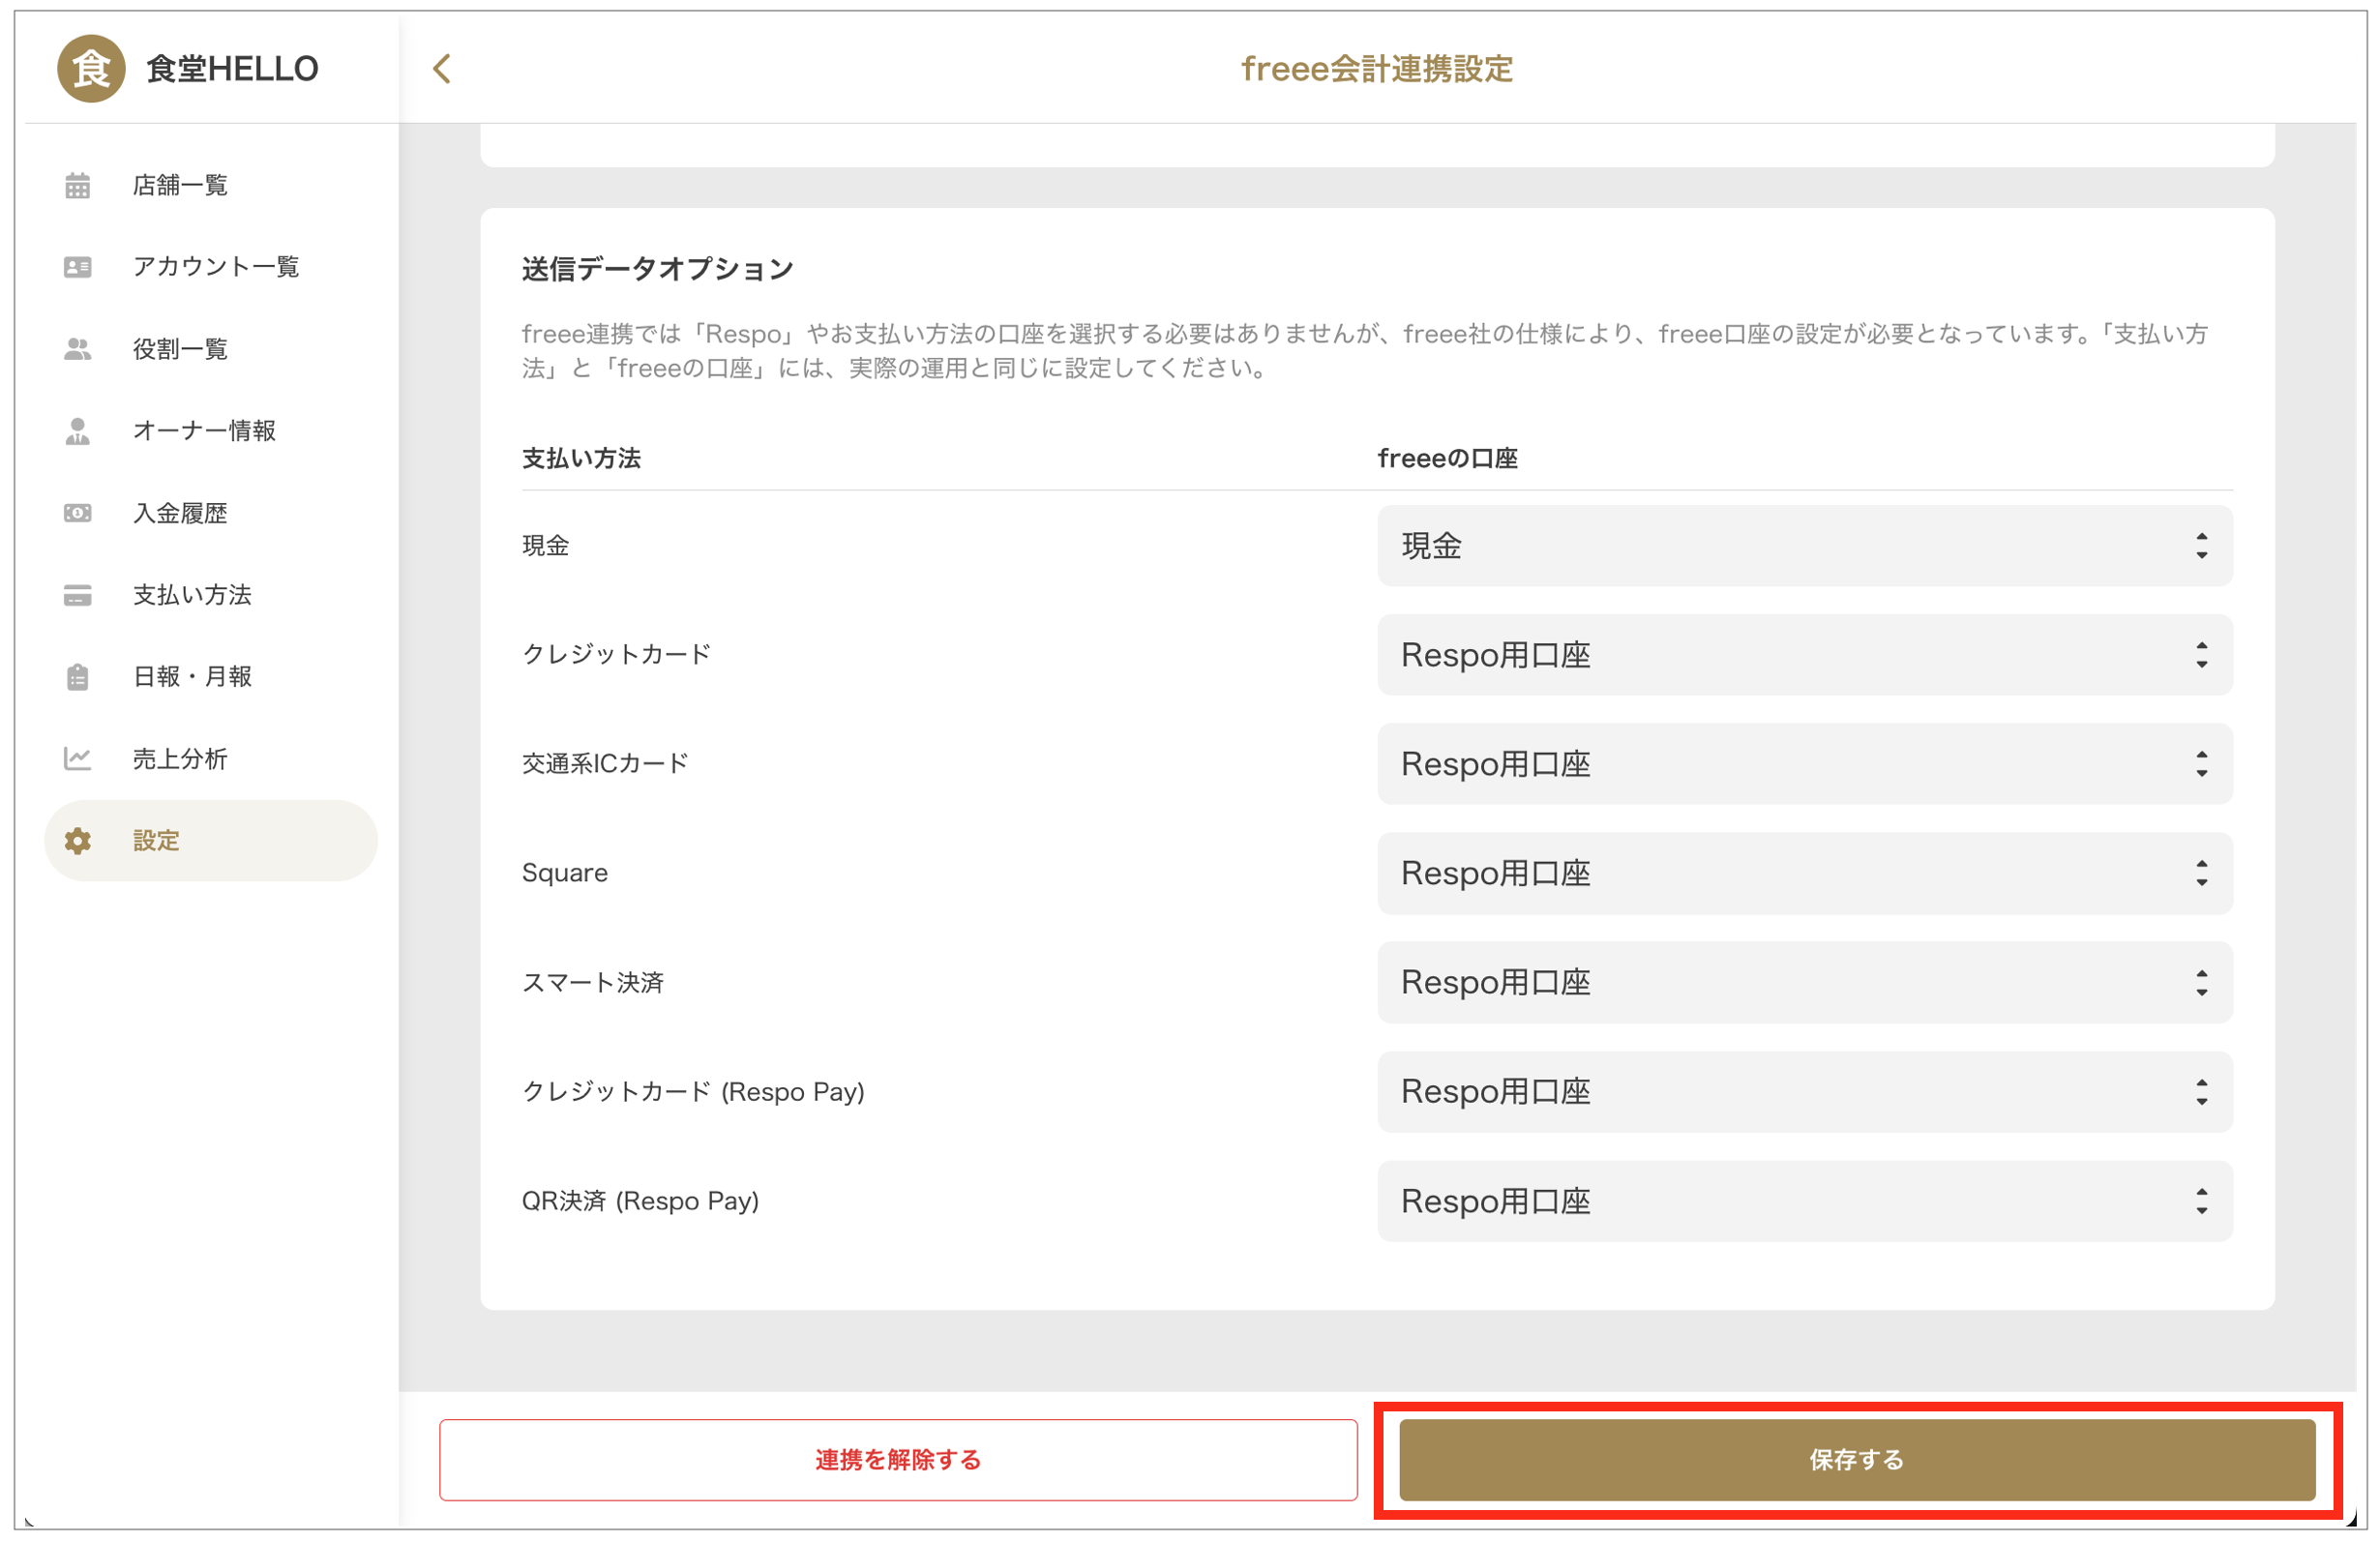Viewport: 2380px width, 1542px height.
Task: Click 連携を解除する button
Action: click(898, 1460)
